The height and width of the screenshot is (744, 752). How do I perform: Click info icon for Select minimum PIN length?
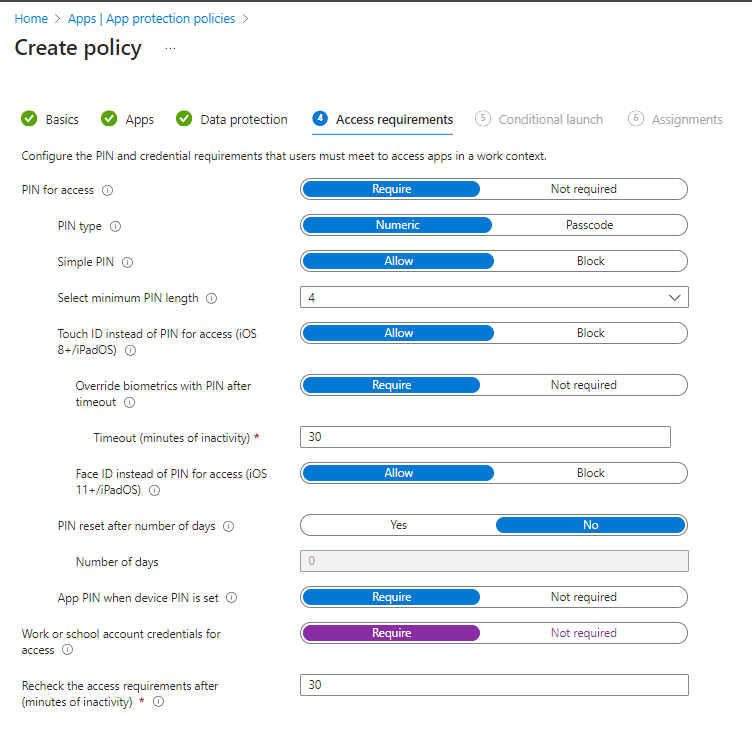211,298
